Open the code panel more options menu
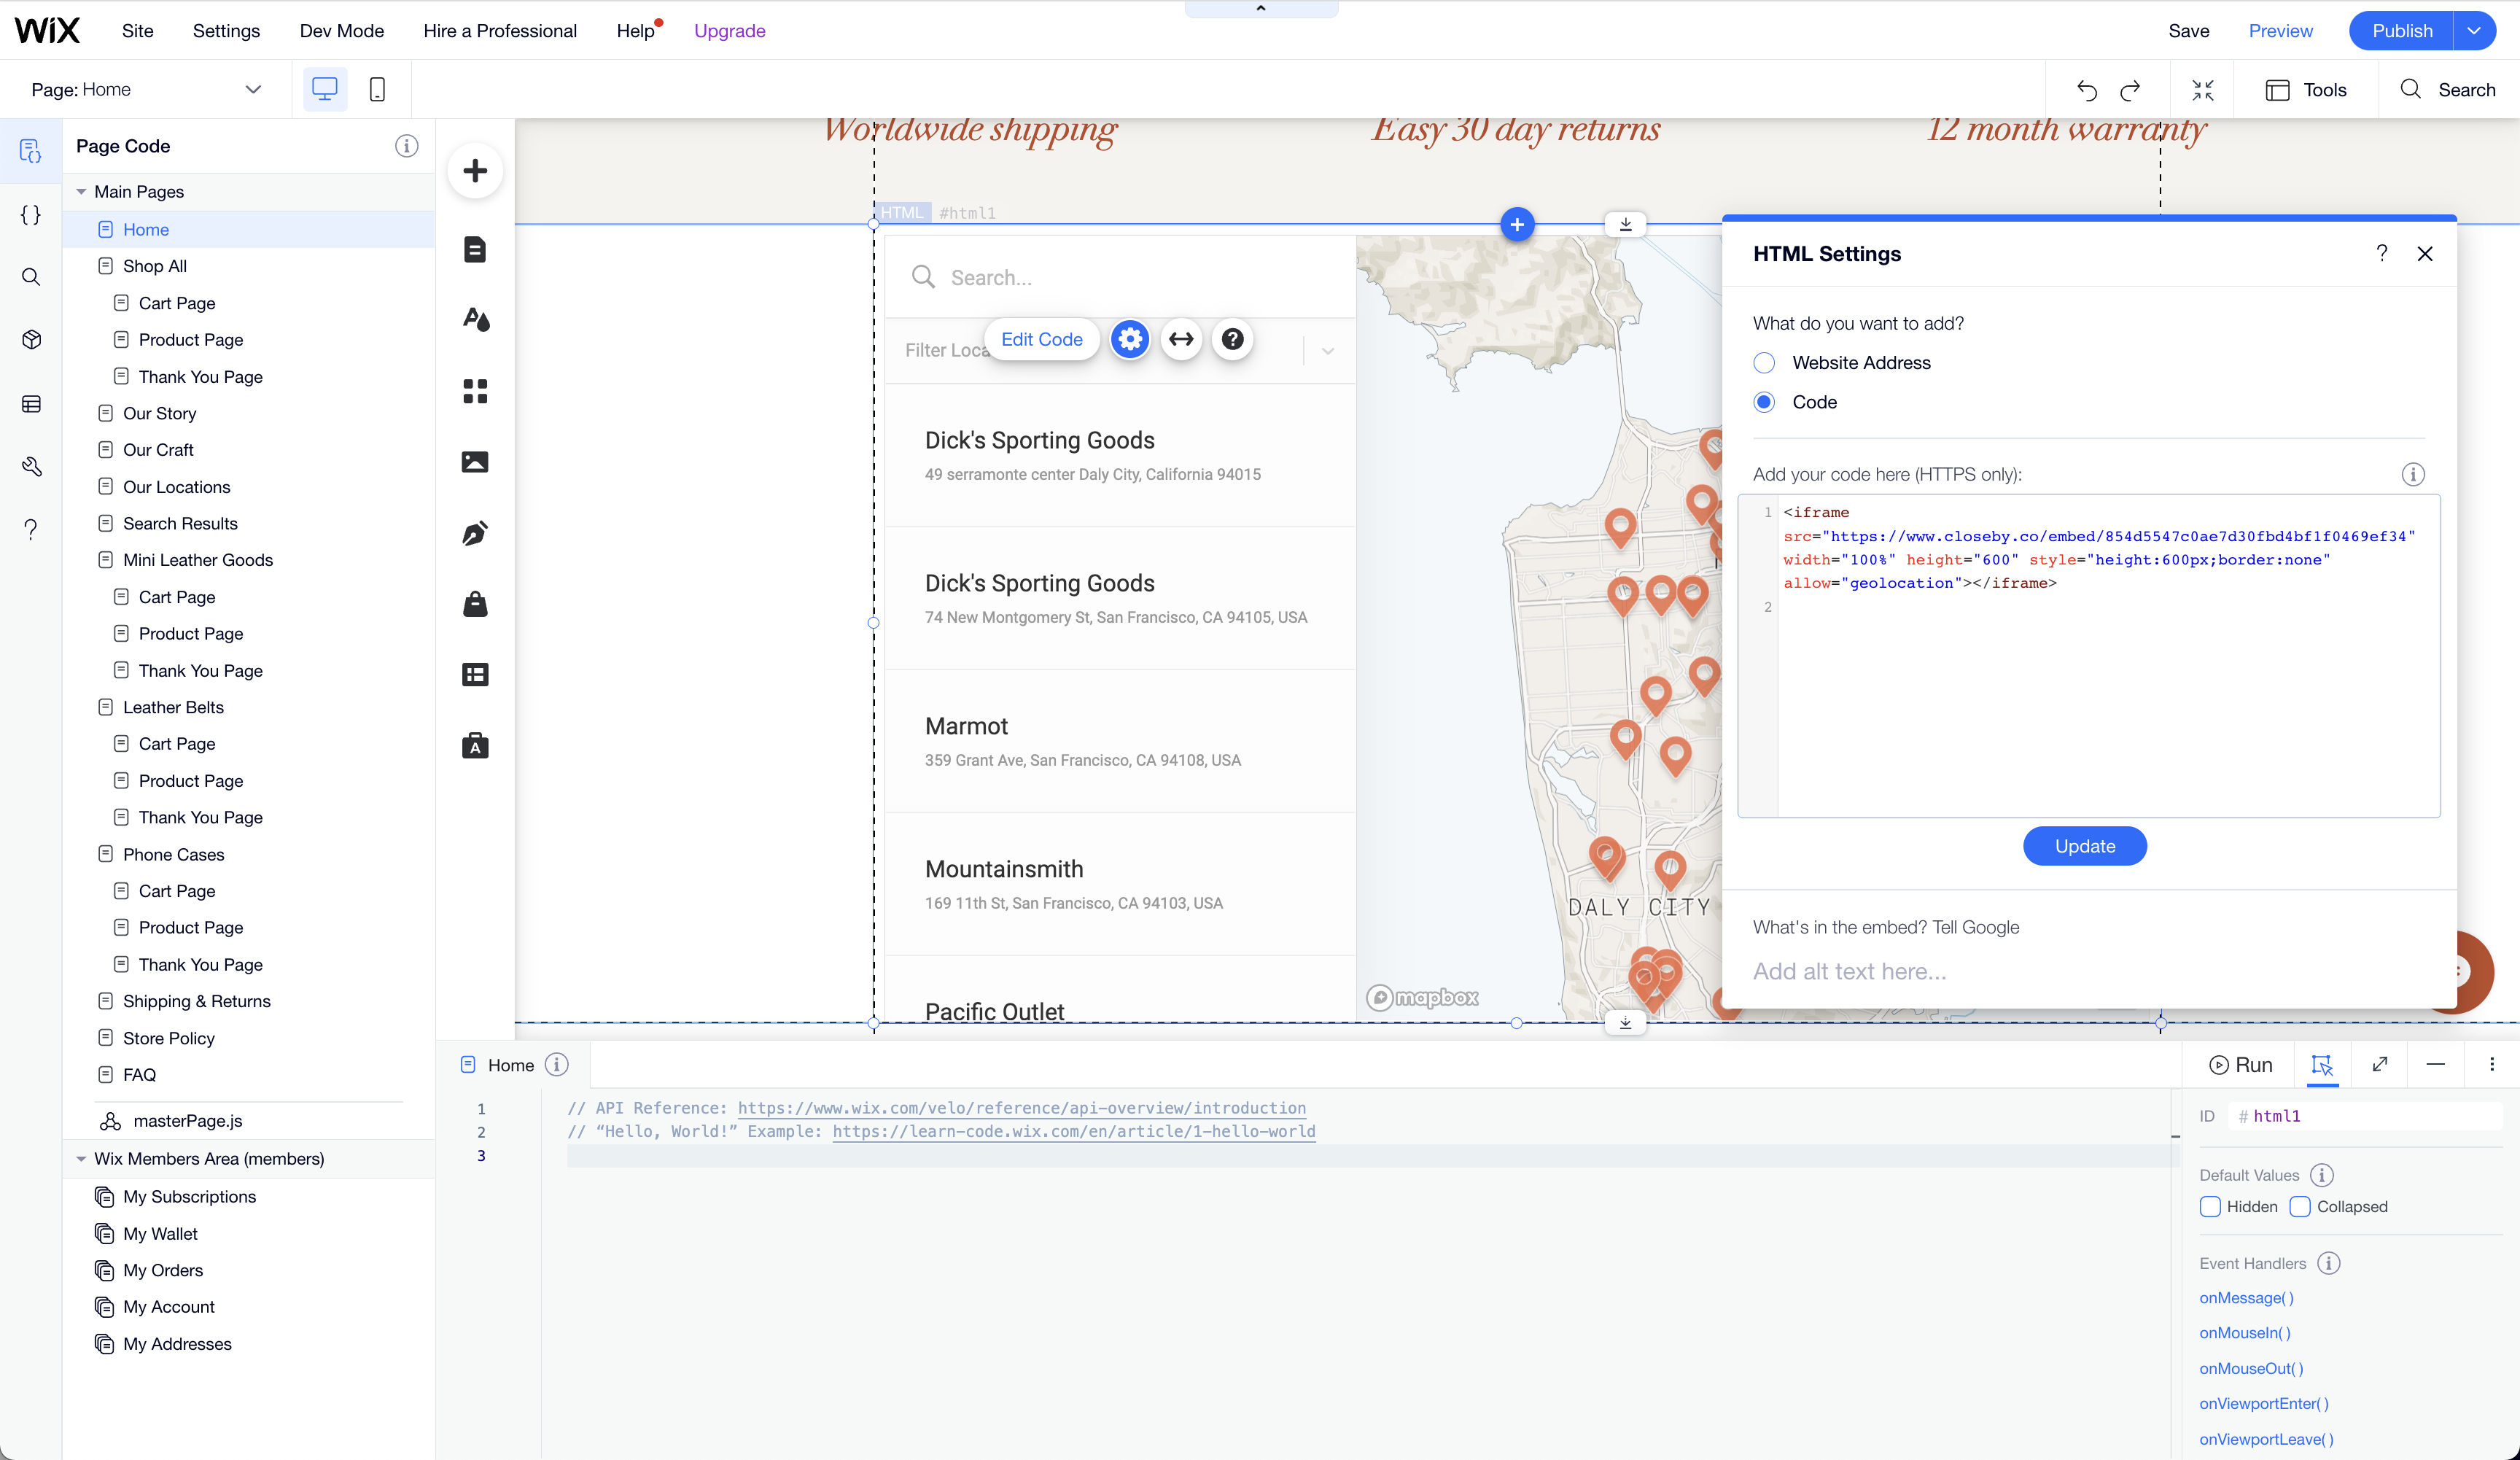 tap(2492, 1064)
